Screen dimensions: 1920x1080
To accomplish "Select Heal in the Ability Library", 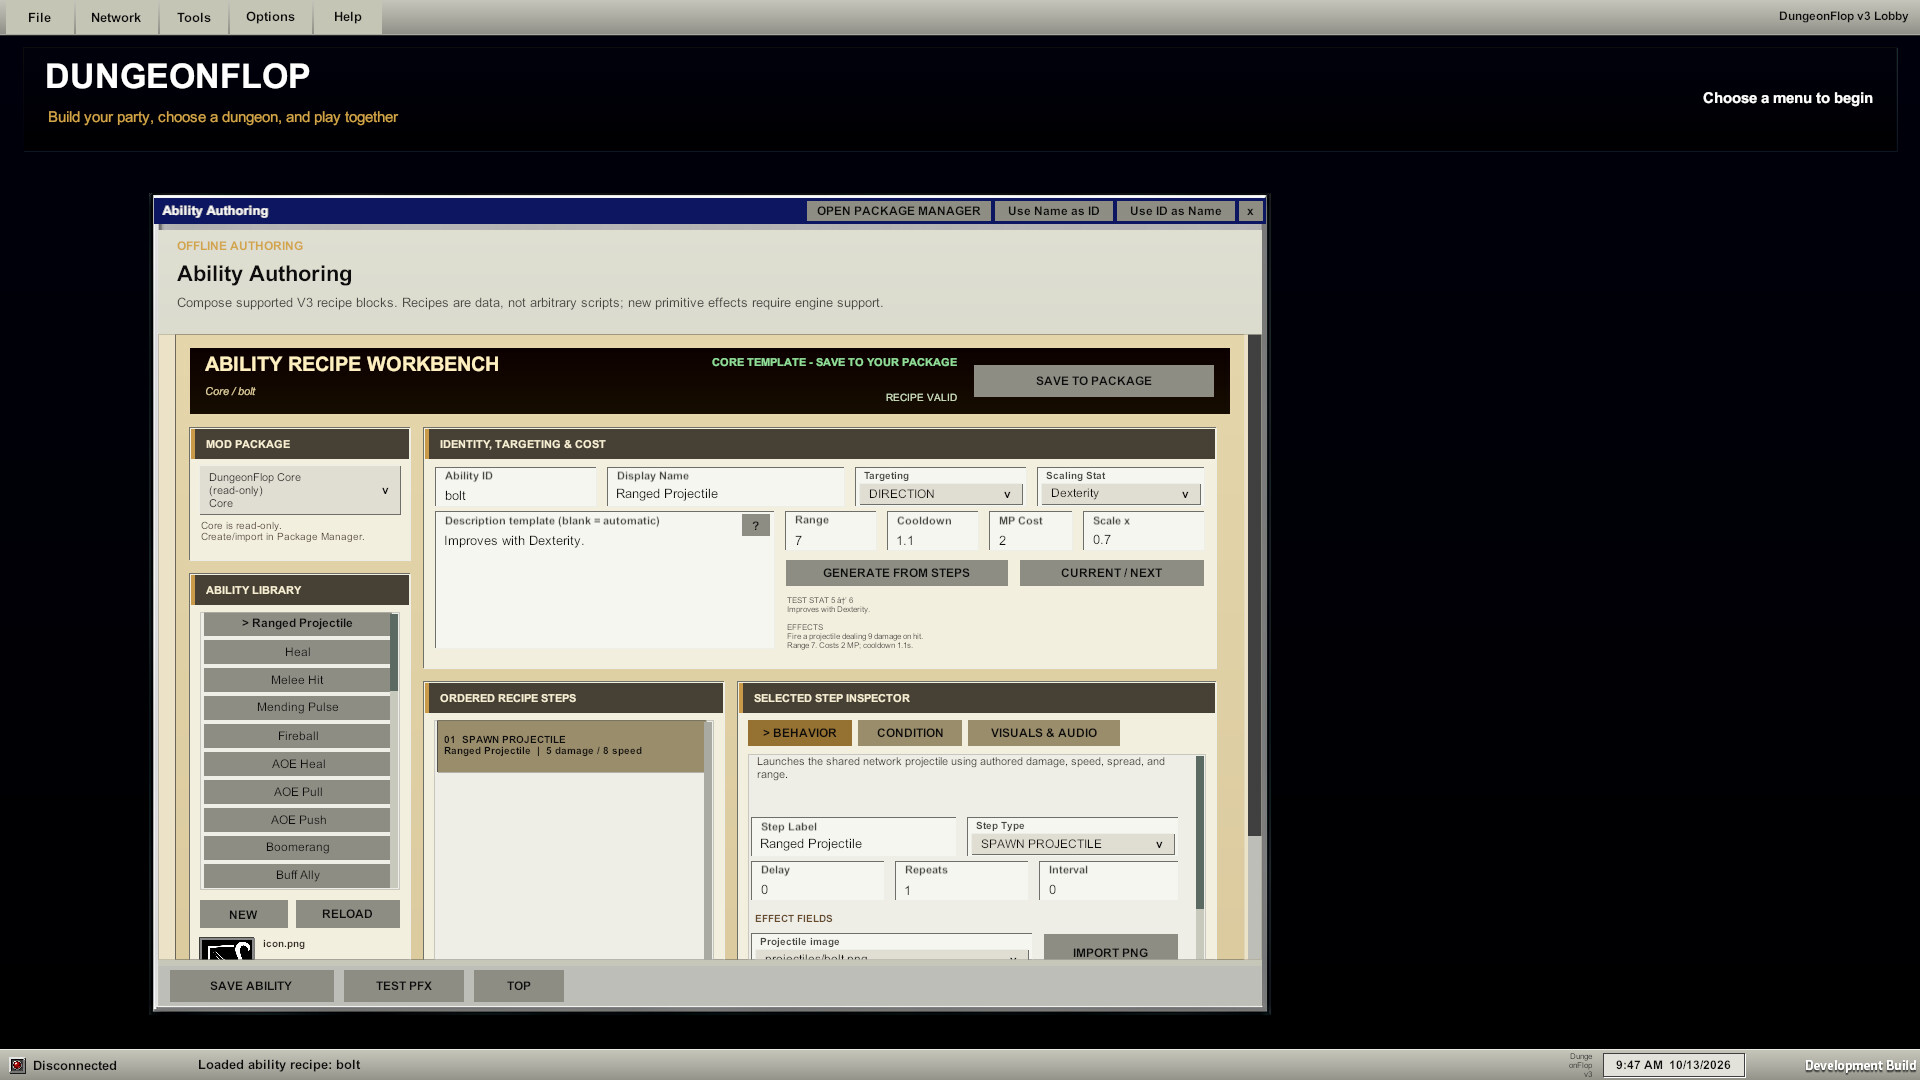I will [297, 652].
